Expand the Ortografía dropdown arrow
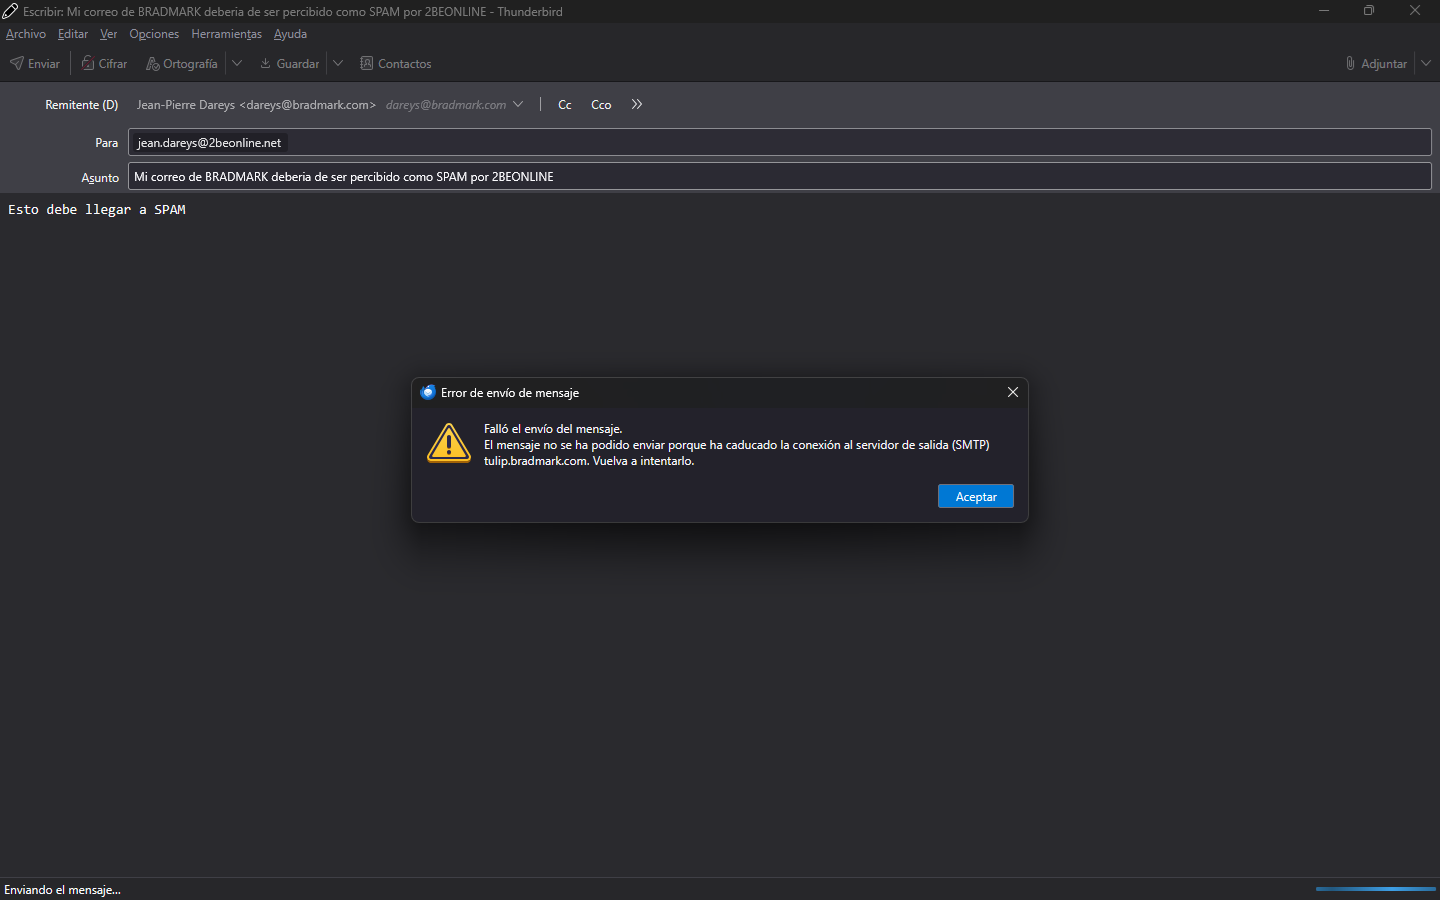This screenshot has height=900, width=1440. [x=237, y=63]
